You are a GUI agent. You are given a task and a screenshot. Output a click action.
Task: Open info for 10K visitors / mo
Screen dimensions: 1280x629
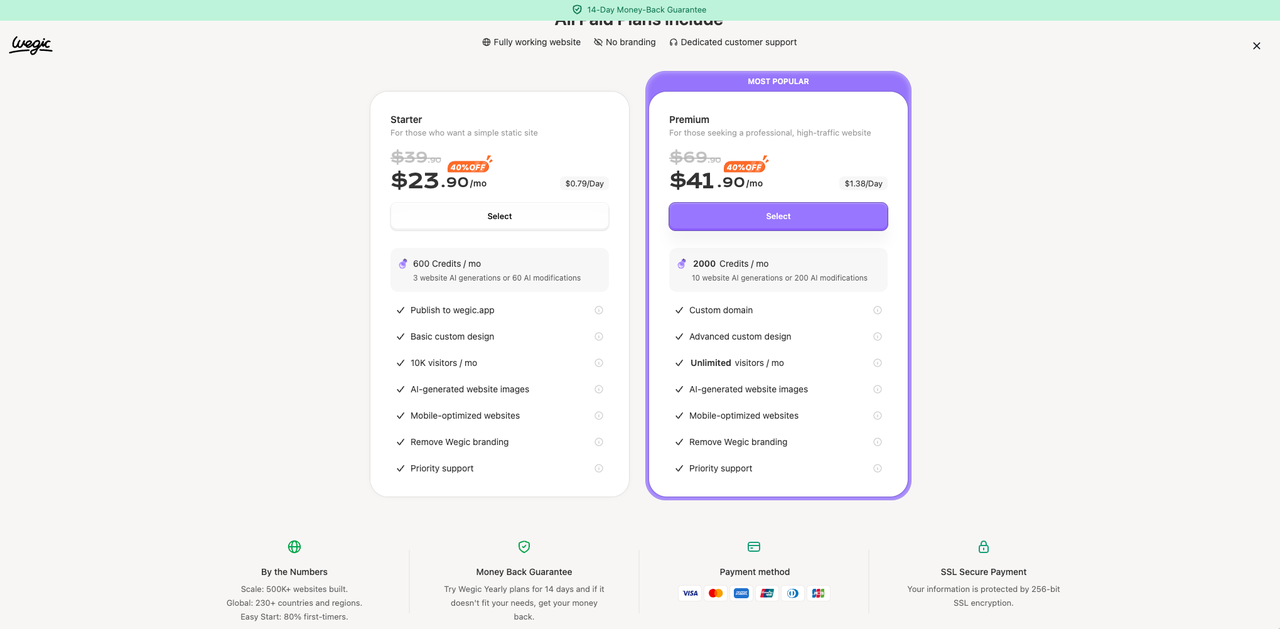(x=599, y=363)
